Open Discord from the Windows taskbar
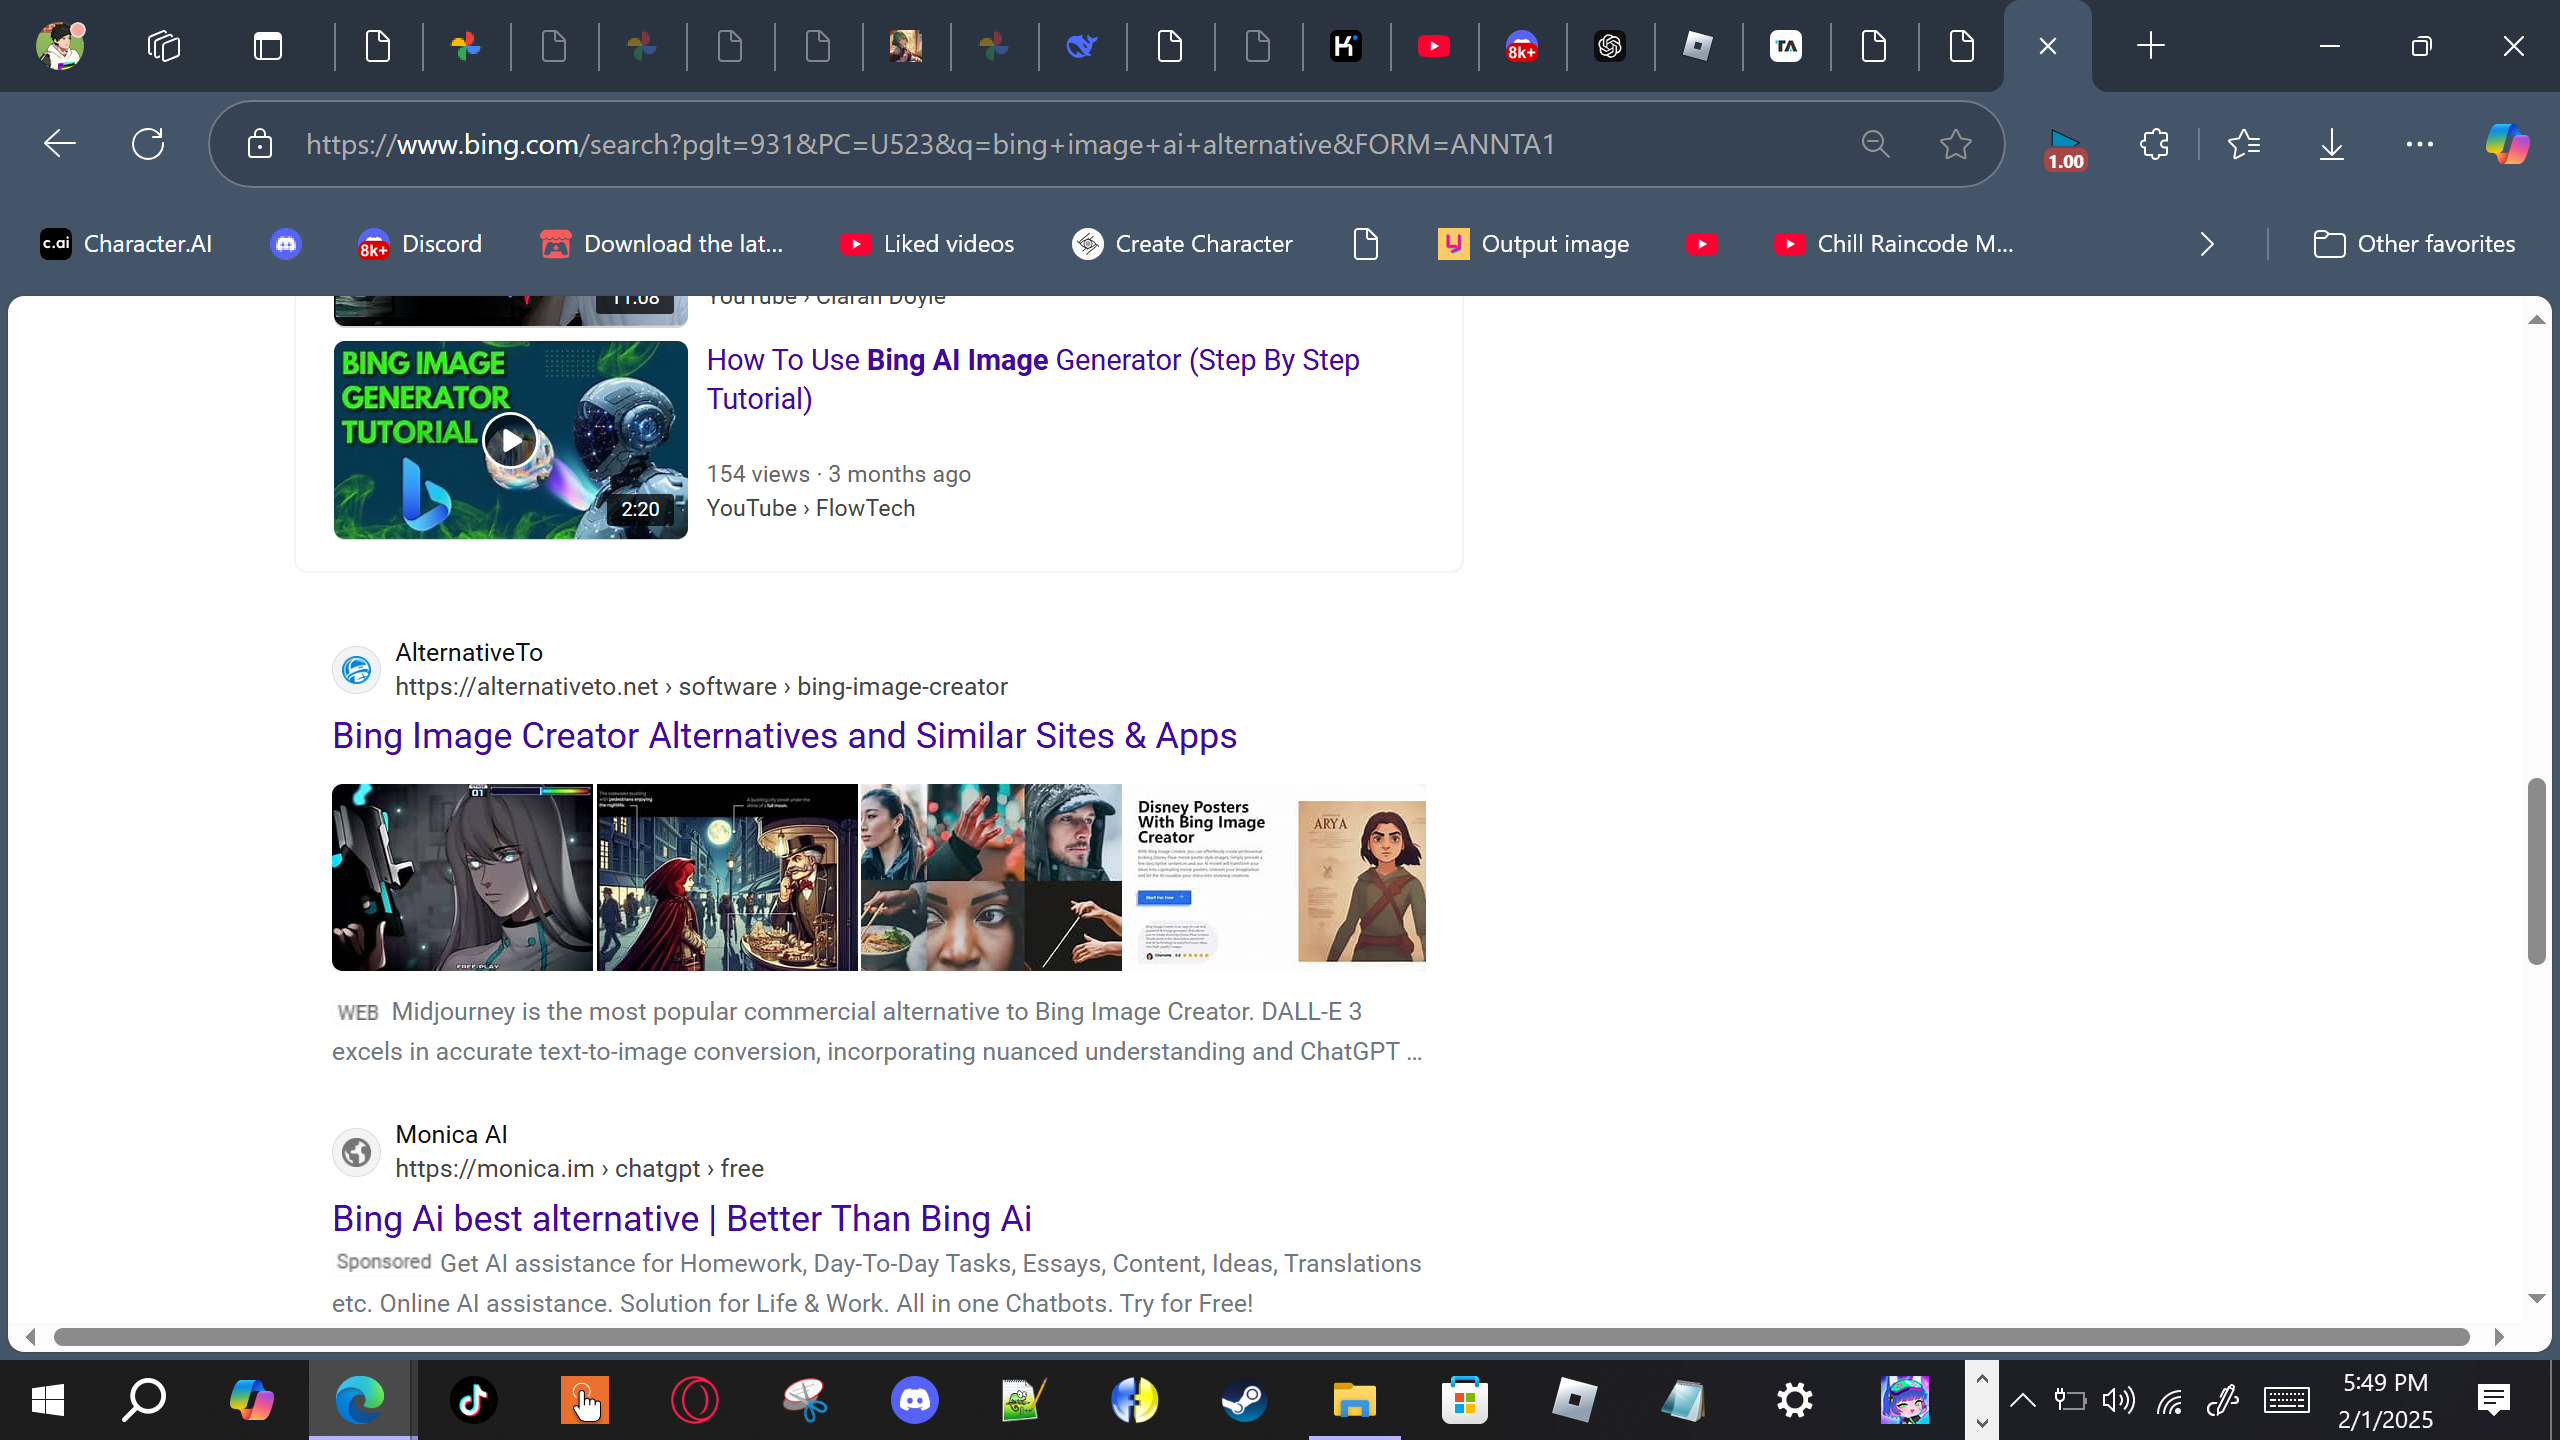The width and height of the screenshot is (2560, 1440). click(914, 1400)
